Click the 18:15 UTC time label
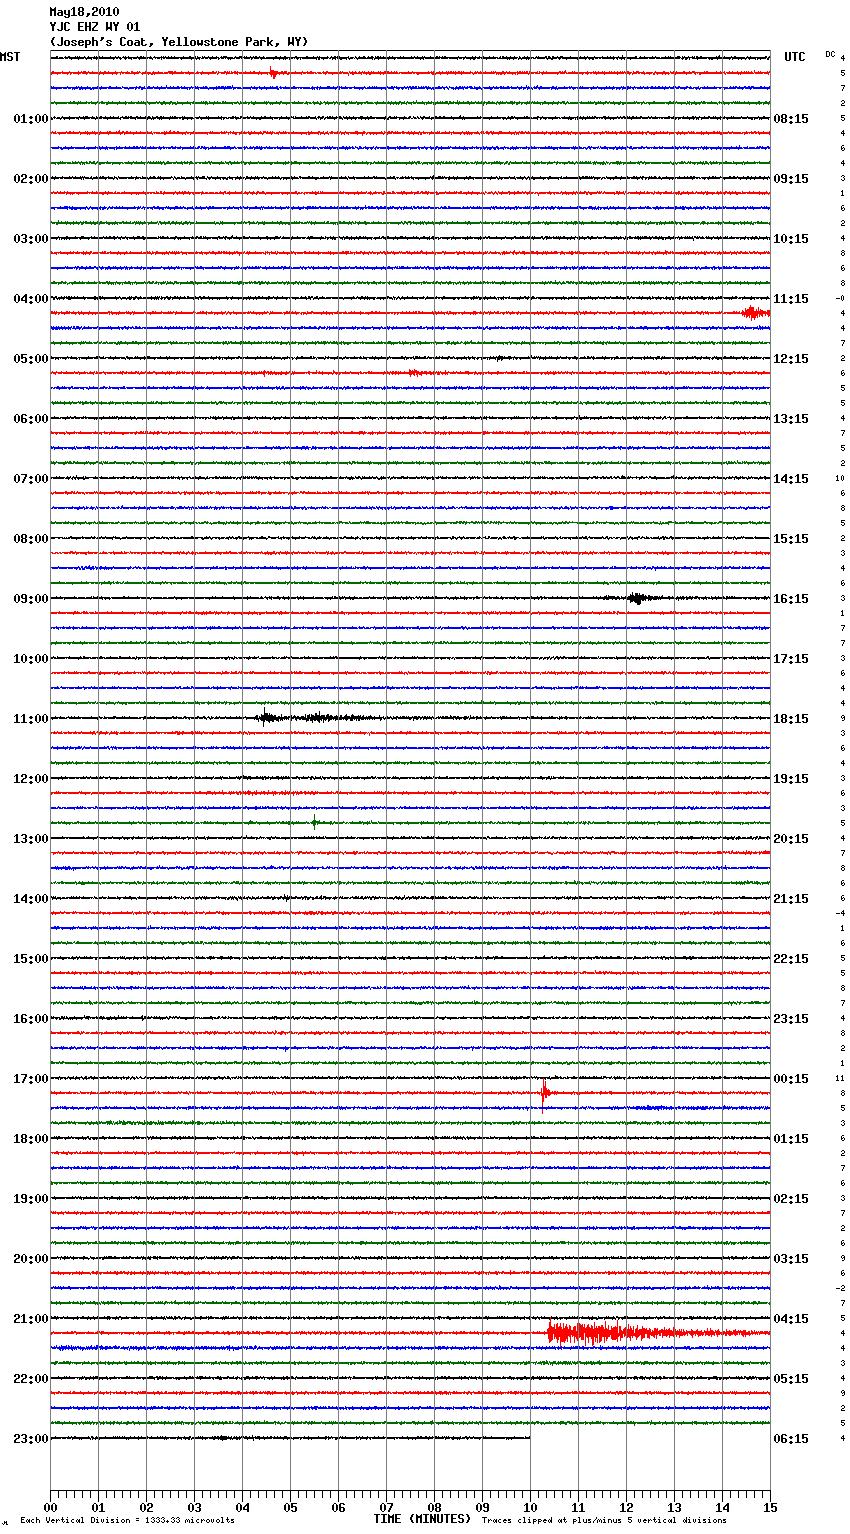This screenshot has height=1534, width=850. (x=791, y=719)
